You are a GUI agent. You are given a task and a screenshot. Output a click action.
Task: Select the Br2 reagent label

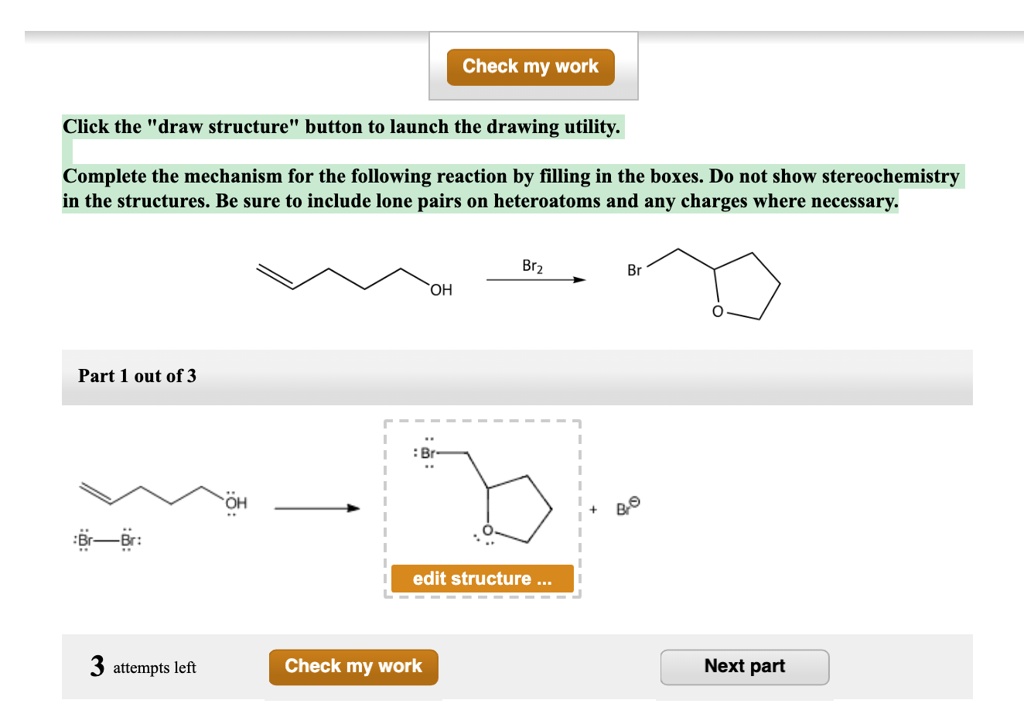coord(531,265)
